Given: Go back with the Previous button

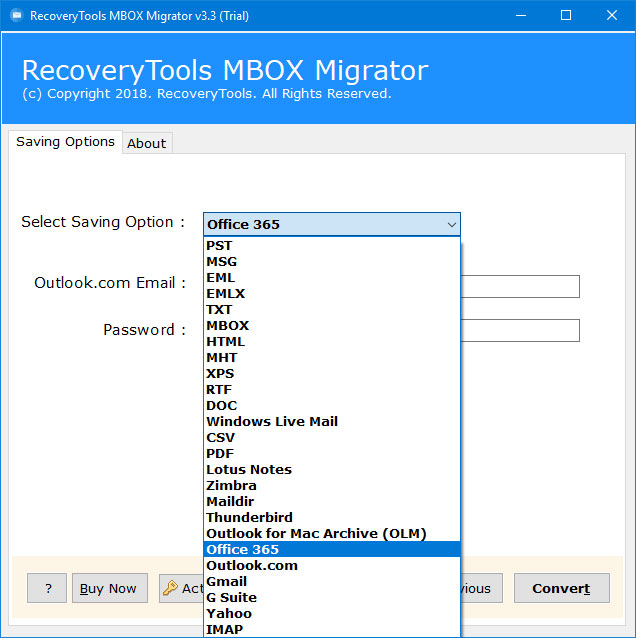Looking at the screenshot, I should coord(482,588).
